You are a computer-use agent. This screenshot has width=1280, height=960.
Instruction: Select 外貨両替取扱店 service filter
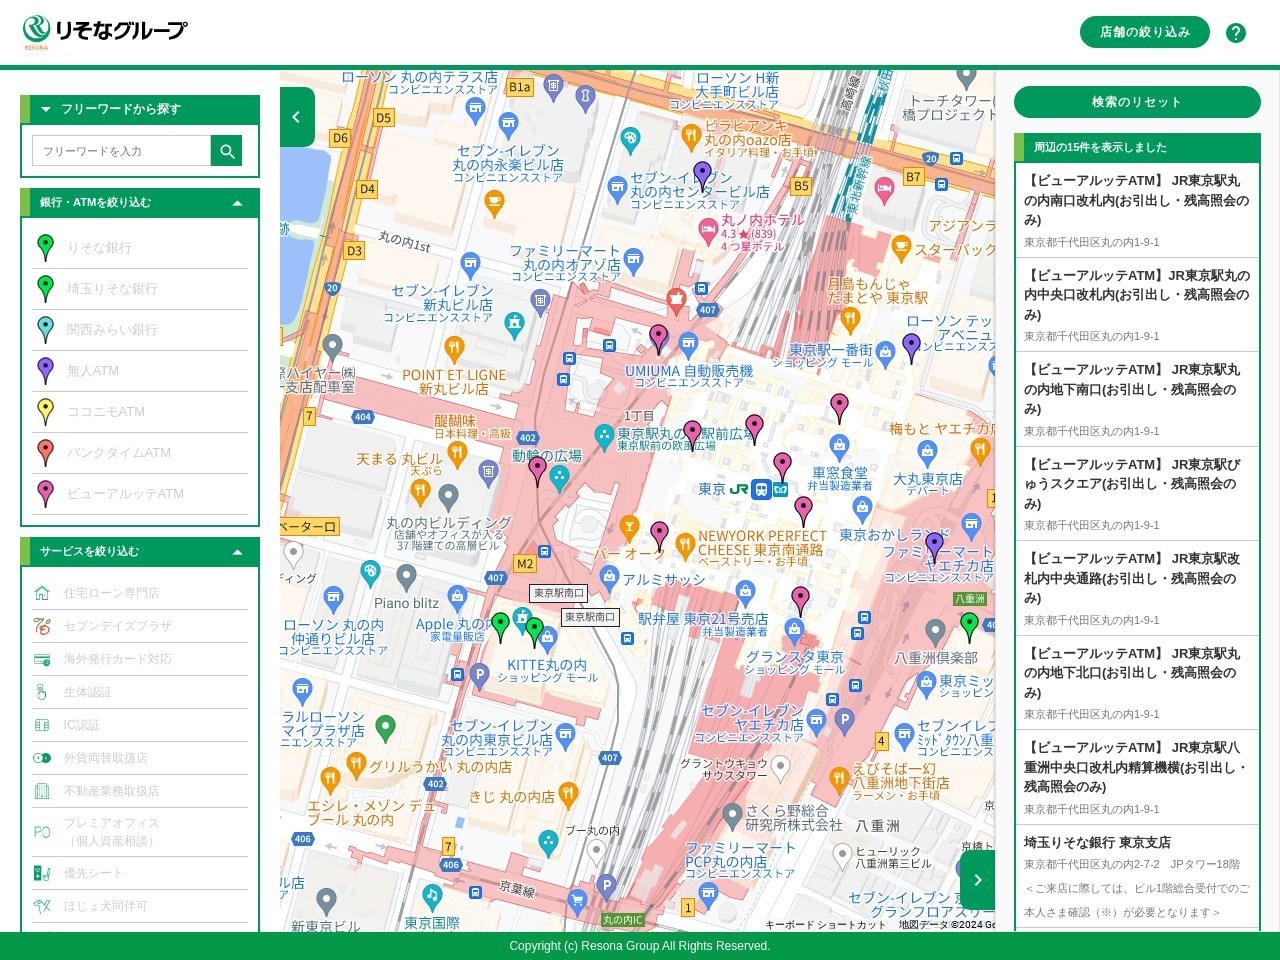[x=140, y=758]
